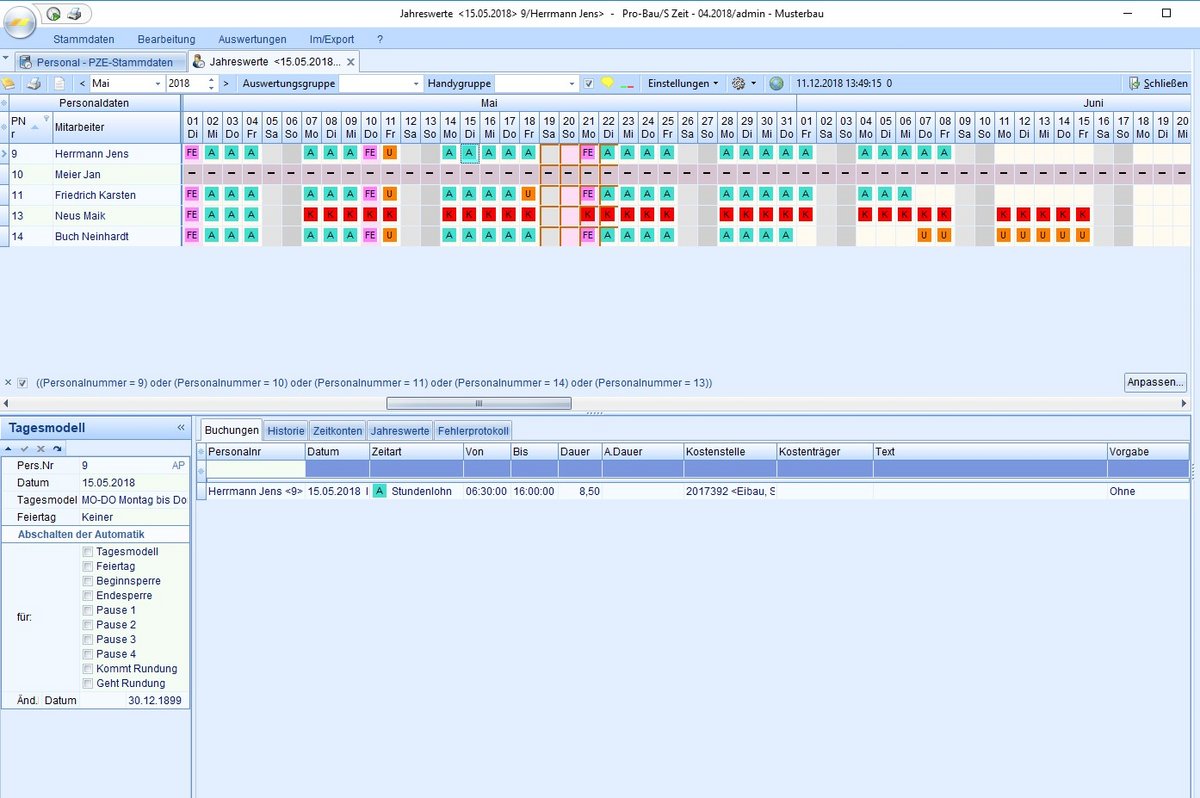Click the gear settings icon in toolbar
1200x798 pixels.
738,84
